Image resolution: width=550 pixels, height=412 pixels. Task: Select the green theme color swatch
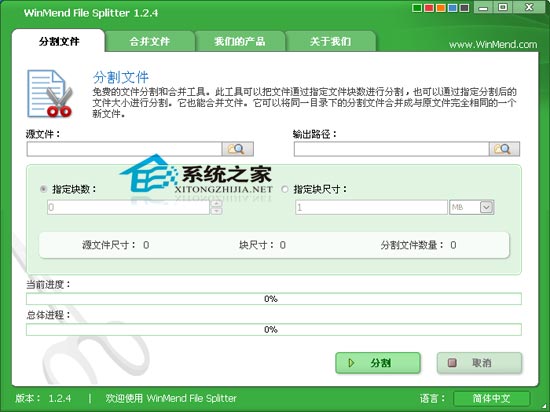417,8
